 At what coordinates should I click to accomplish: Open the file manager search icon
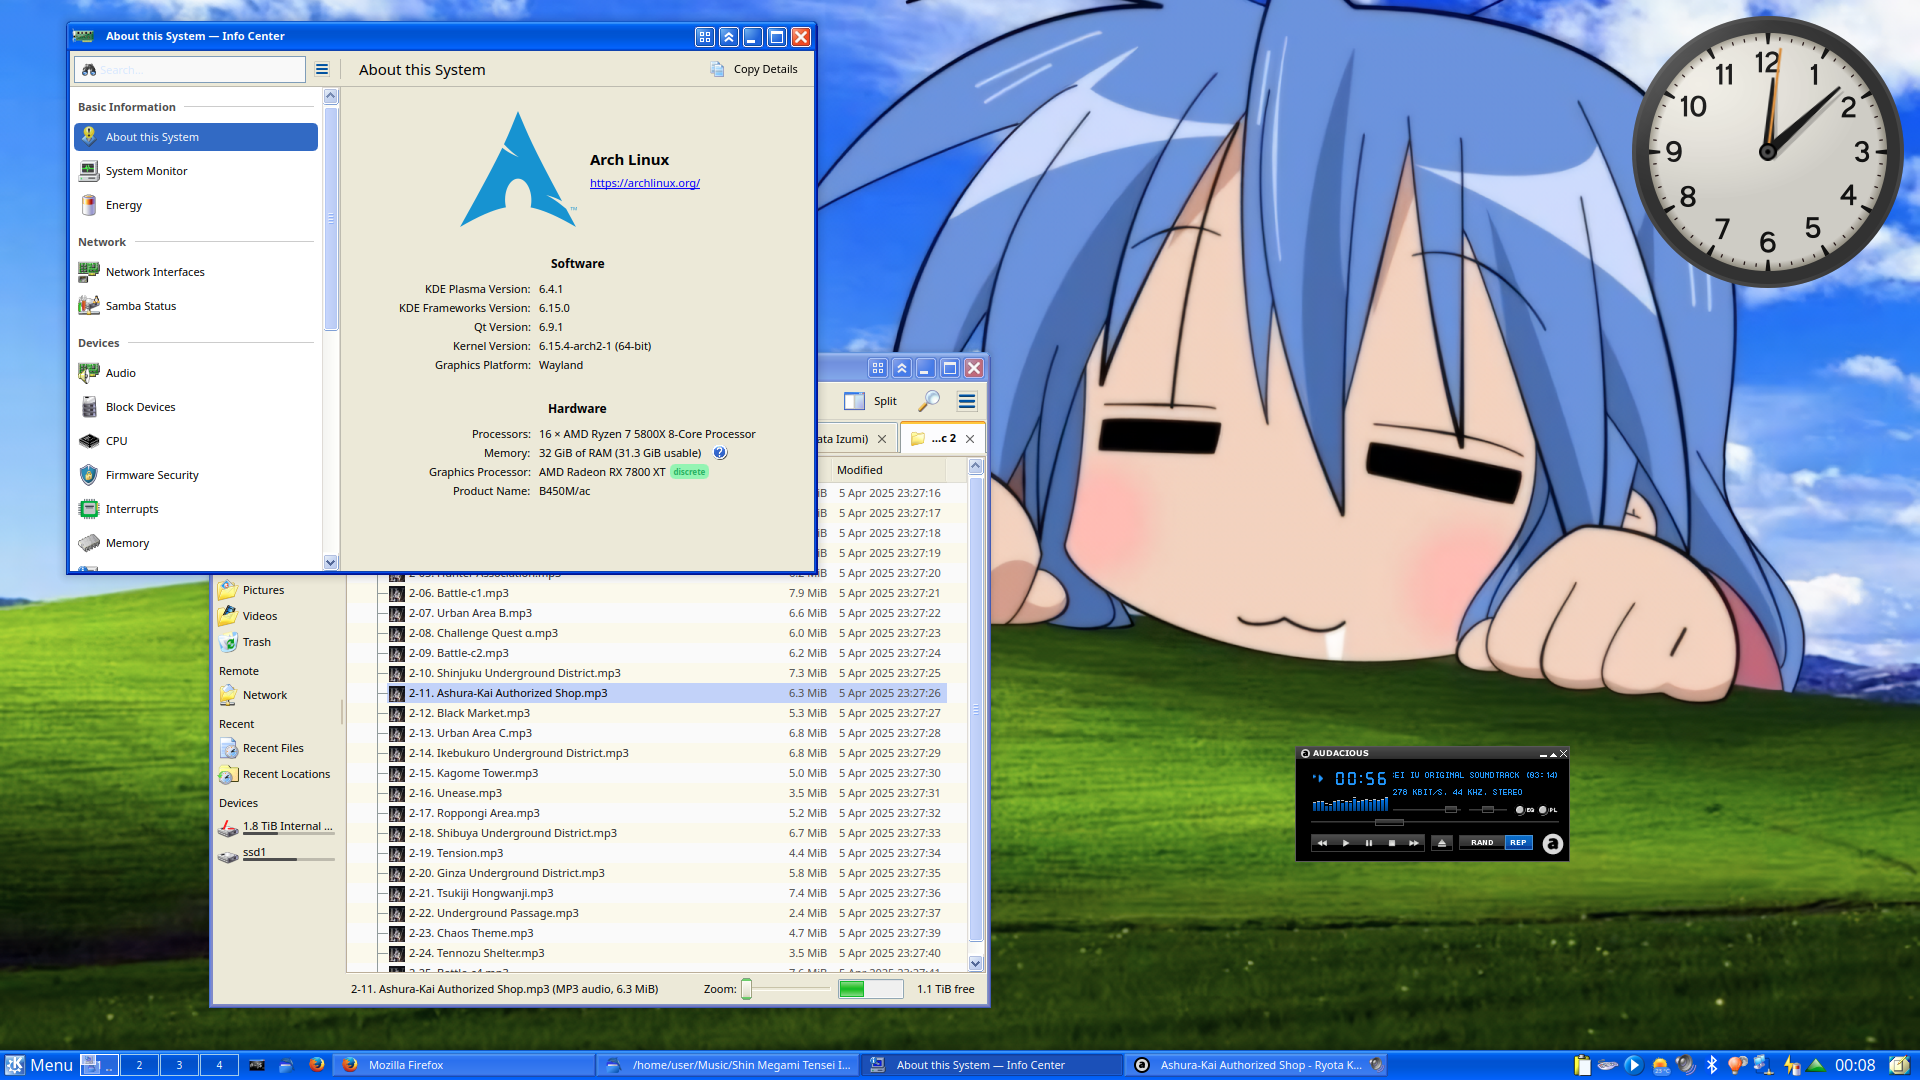(929, 401)
